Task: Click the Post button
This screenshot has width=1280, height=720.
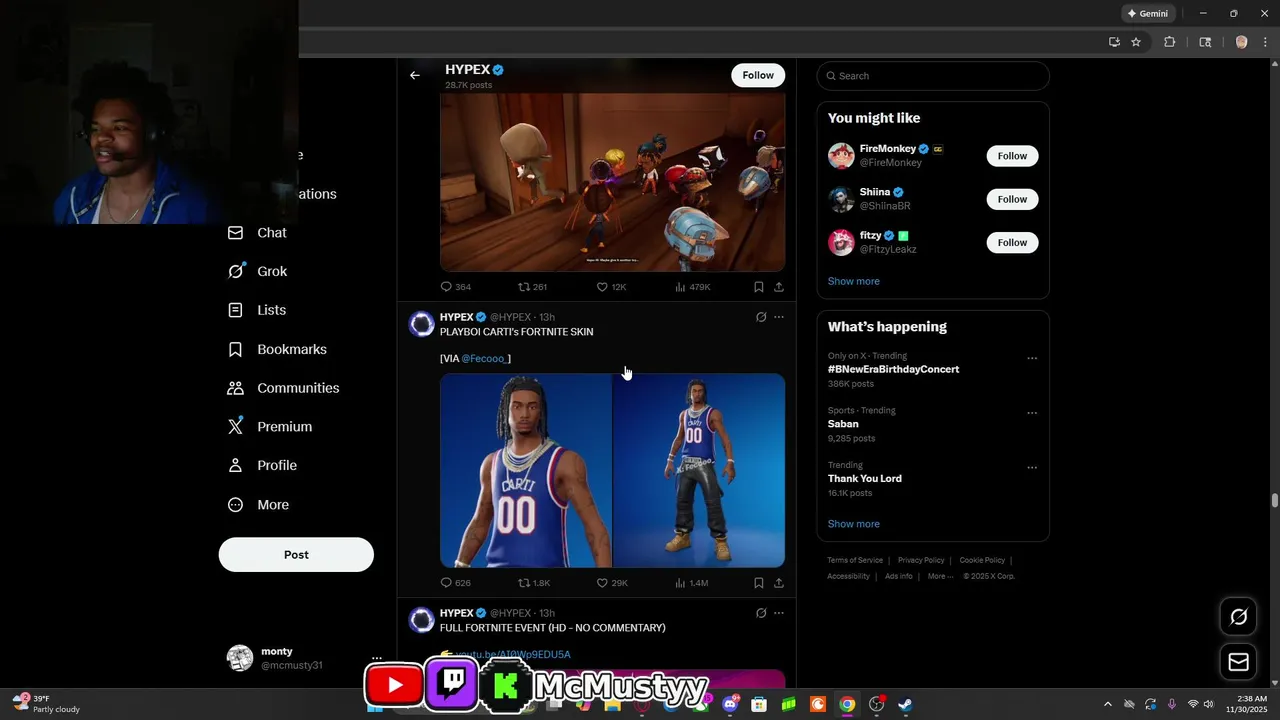Action: click(296, 555)
